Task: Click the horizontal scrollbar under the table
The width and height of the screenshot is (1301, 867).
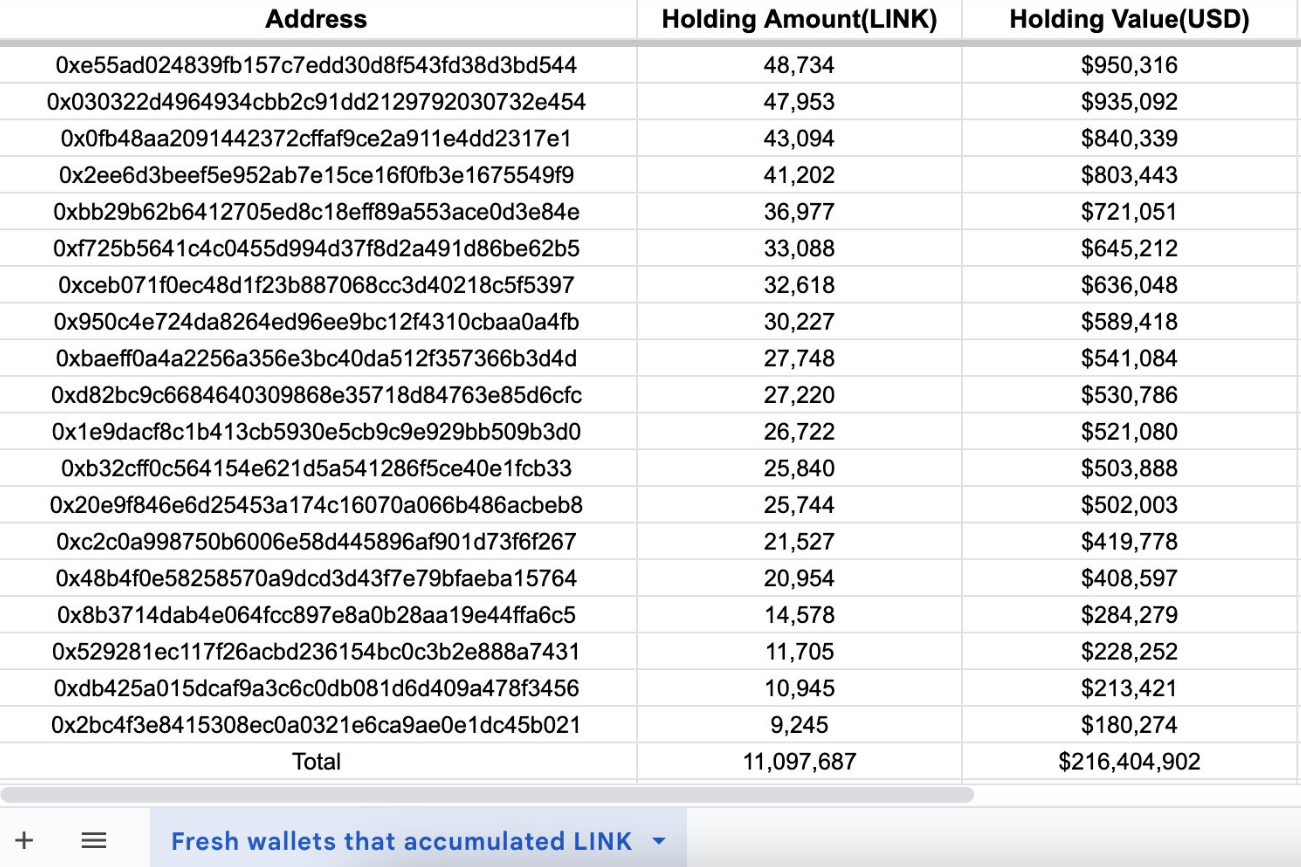Action: click(x=487, y=795)
